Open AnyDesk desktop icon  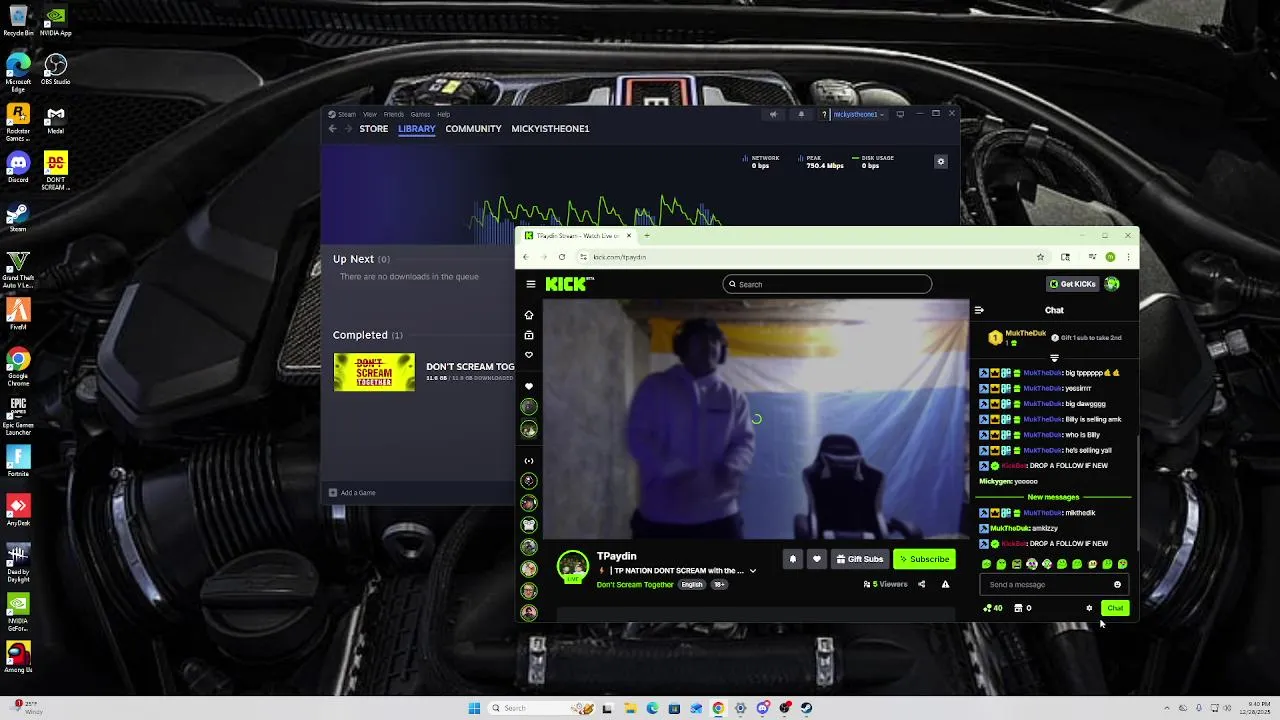click(x=18, y=511)
